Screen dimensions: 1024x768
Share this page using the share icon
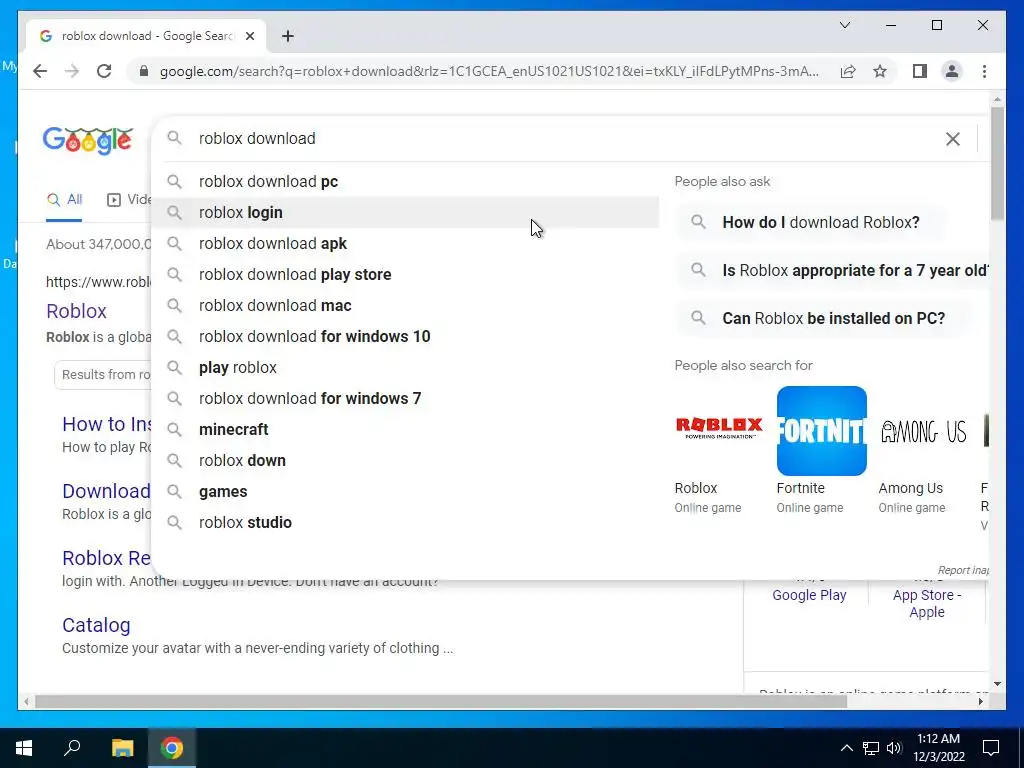[848, 71]
